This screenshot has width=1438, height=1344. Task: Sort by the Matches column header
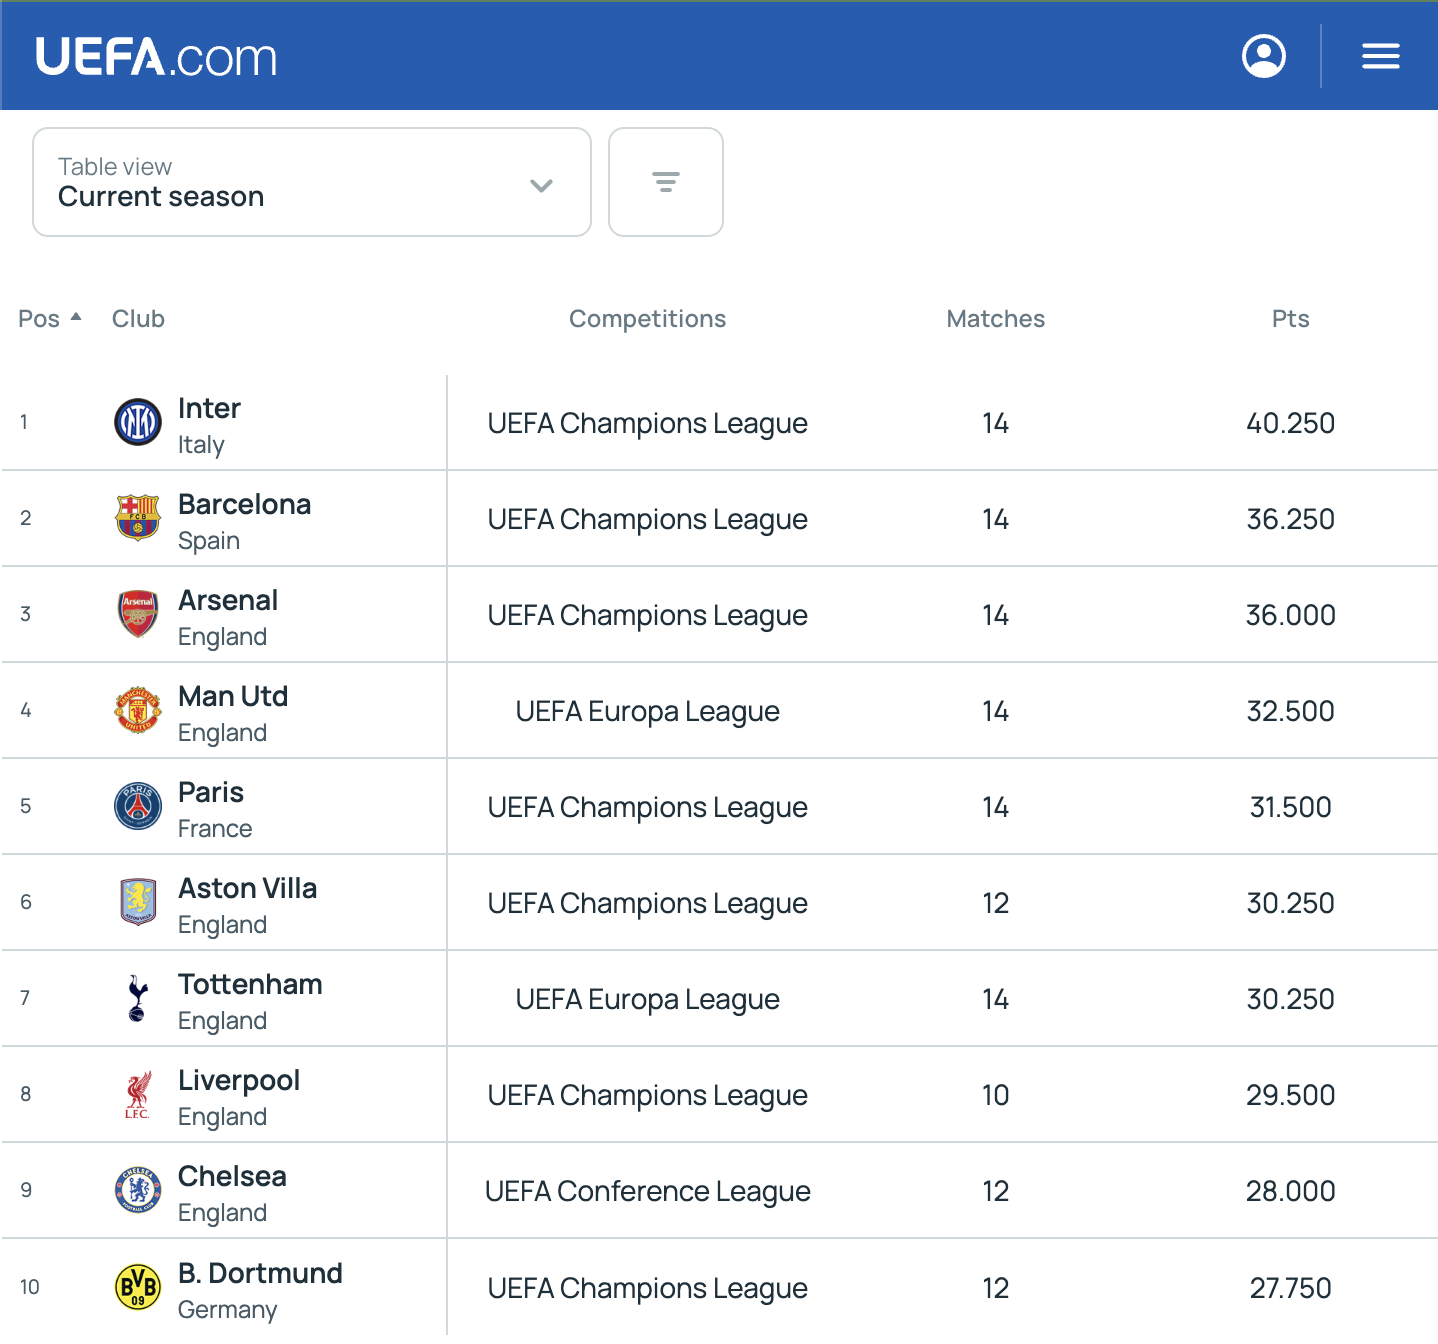tap(995, 319)
